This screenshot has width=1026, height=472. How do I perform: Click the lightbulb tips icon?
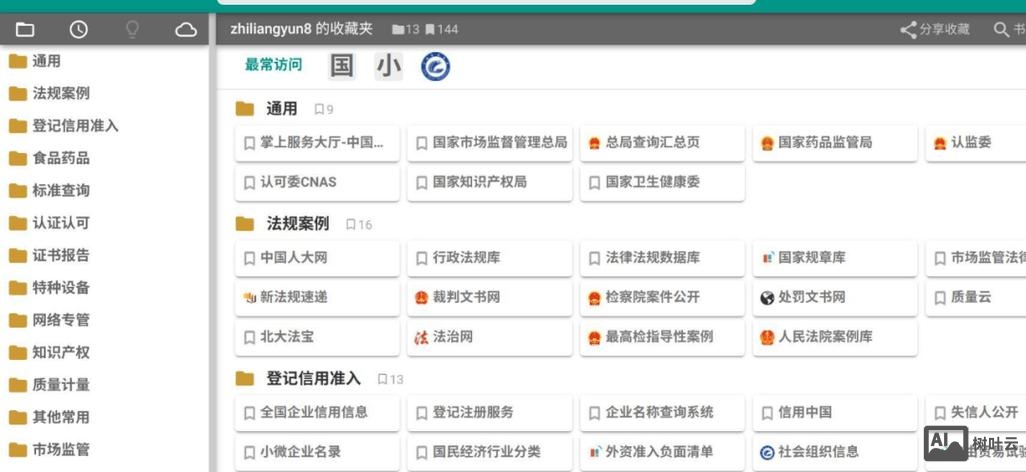pyautogui.click(x=132, y=29)
